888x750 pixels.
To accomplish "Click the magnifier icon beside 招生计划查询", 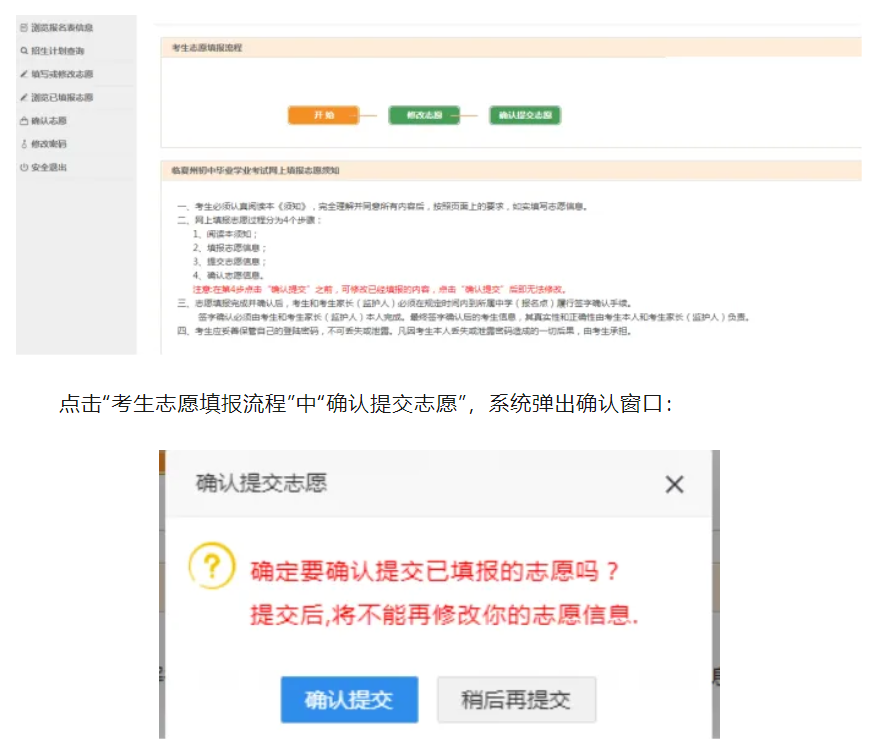I will click(24, 51).
